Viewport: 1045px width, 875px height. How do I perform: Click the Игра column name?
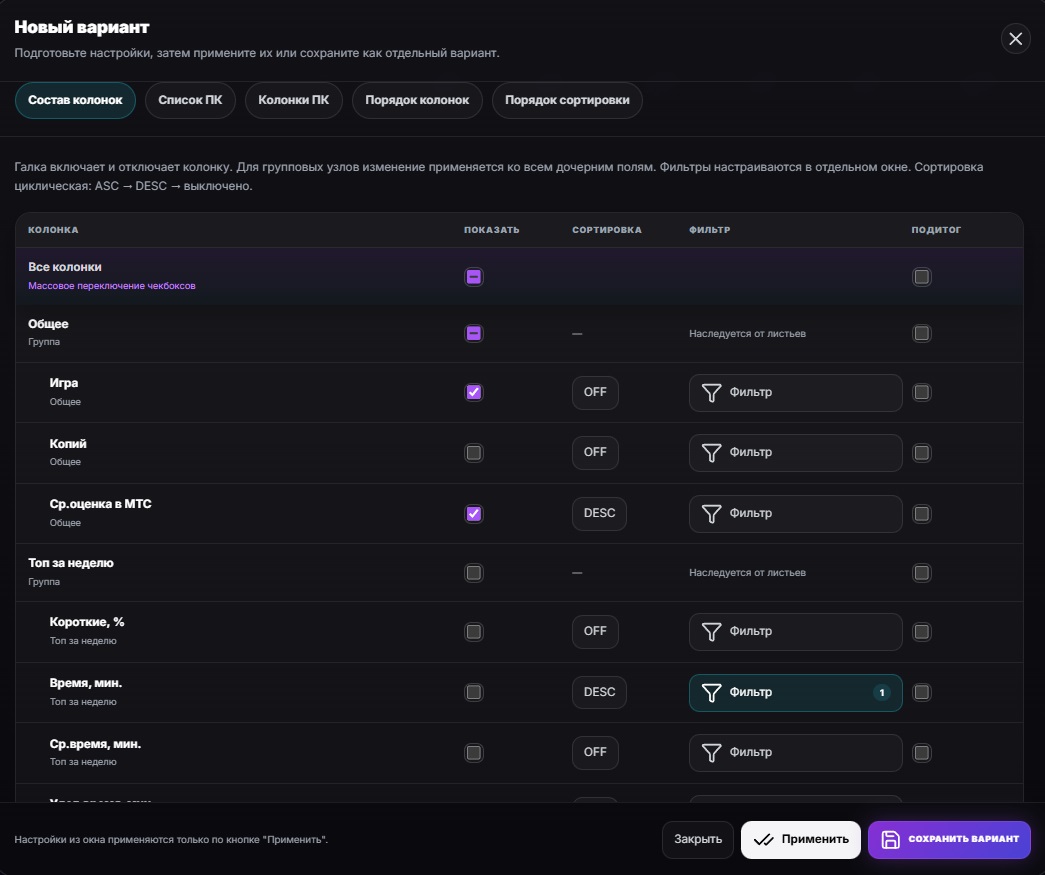(x=63, y=383)
